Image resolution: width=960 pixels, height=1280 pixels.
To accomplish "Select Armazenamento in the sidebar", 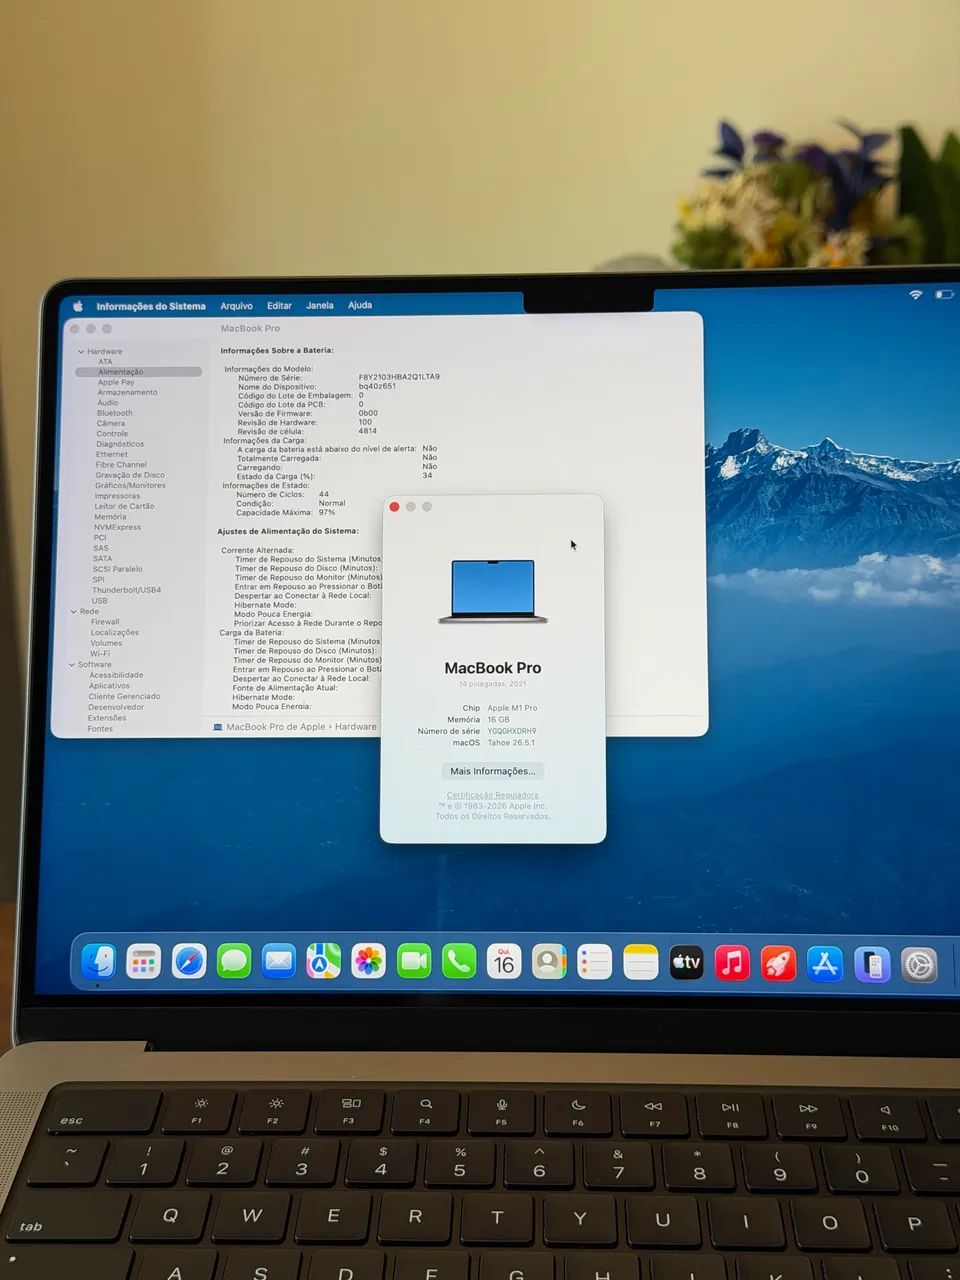I will [127, 392].
